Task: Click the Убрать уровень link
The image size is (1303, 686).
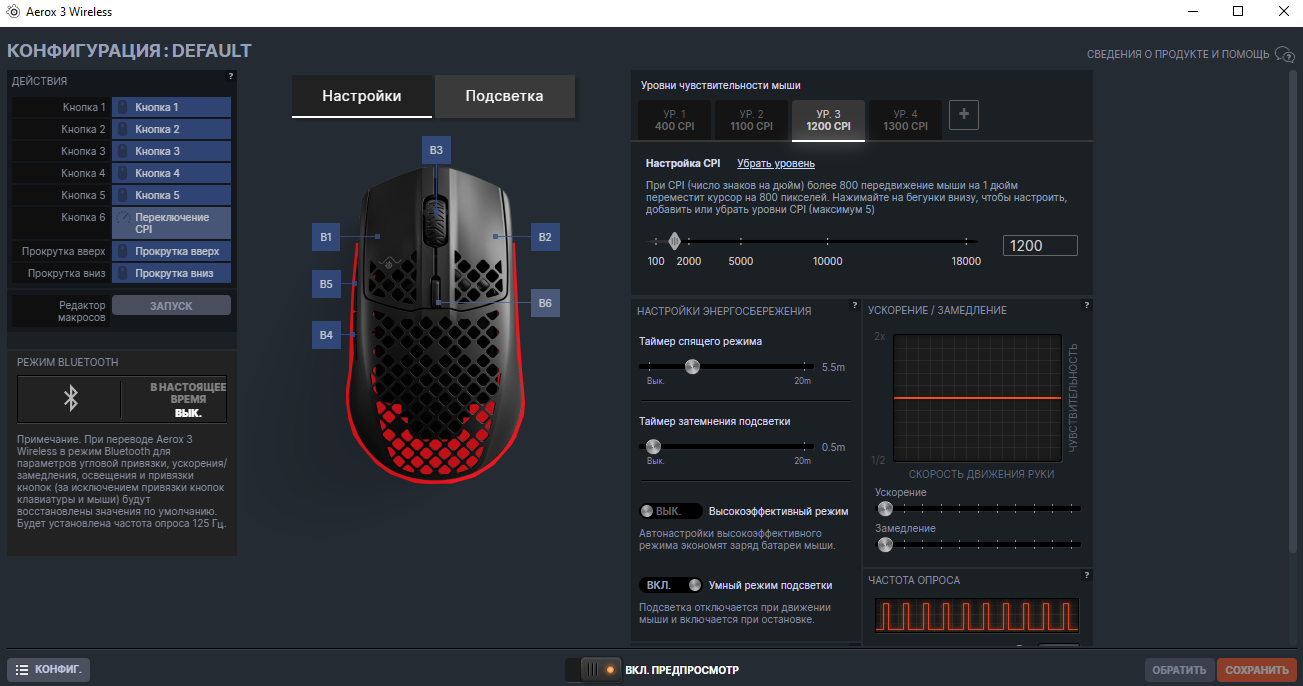Action: coord(776,163)
